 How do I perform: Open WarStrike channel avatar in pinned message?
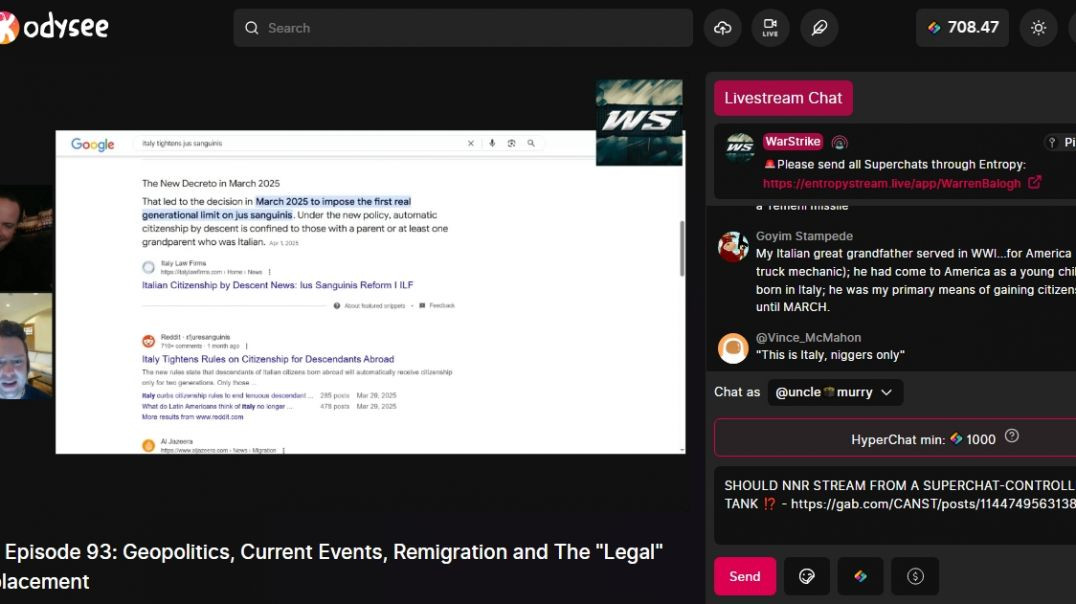coord(740,147)
